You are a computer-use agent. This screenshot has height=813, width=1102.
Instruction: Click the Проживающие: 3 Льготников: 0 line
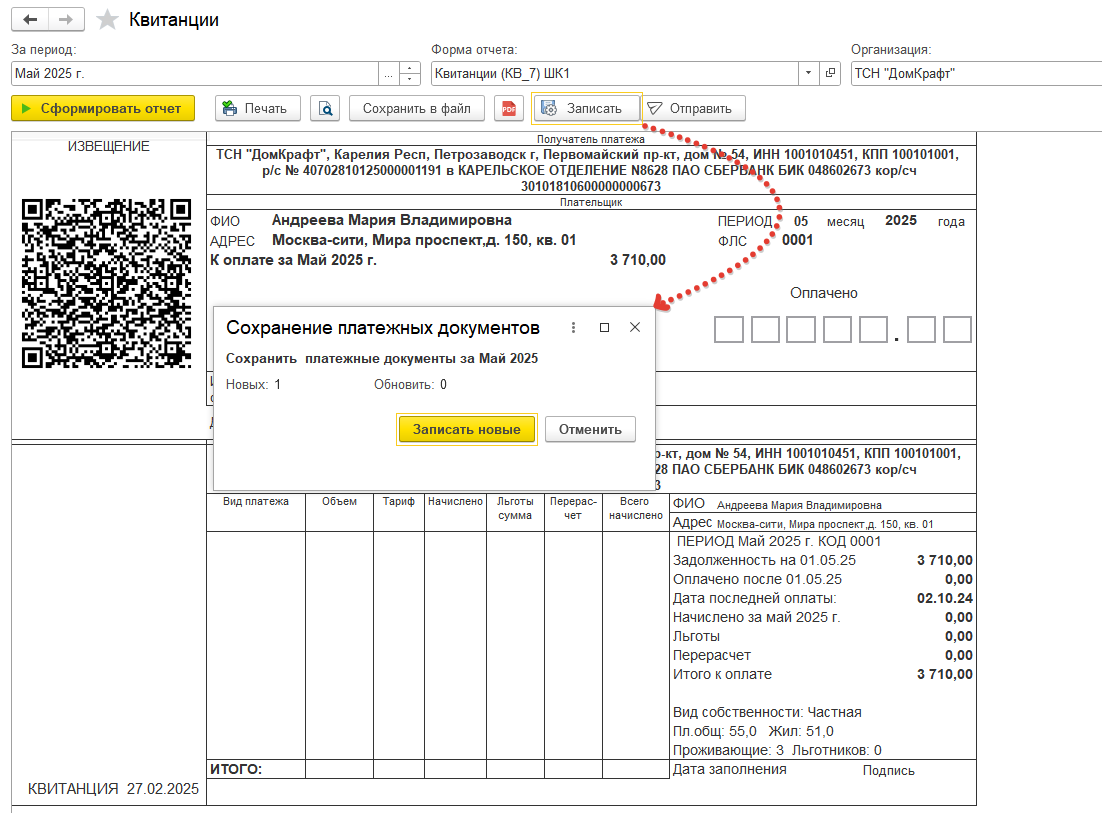(777, 750)
